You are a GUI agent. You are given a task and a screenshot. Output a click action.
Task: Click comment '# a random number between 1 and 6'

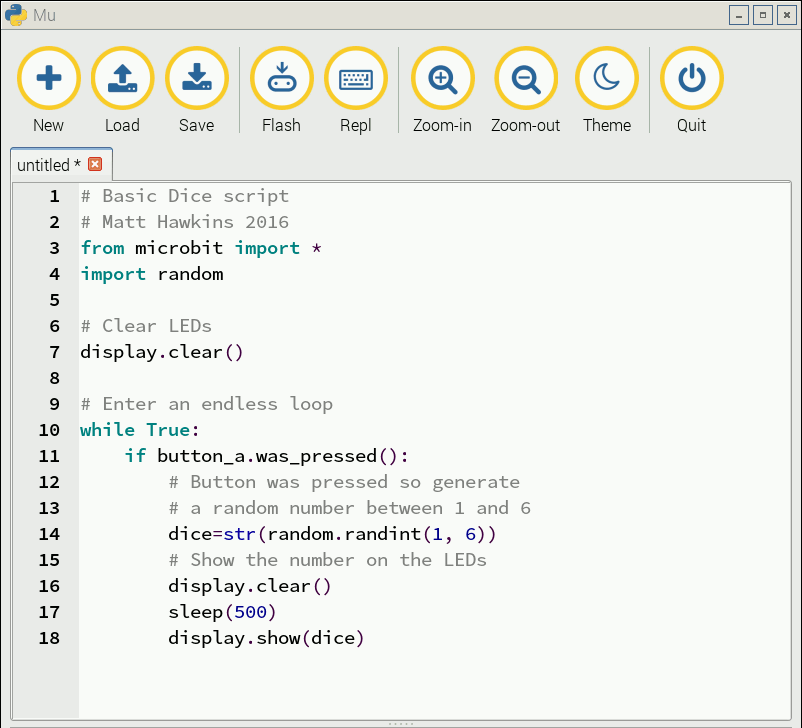point(350,509)
